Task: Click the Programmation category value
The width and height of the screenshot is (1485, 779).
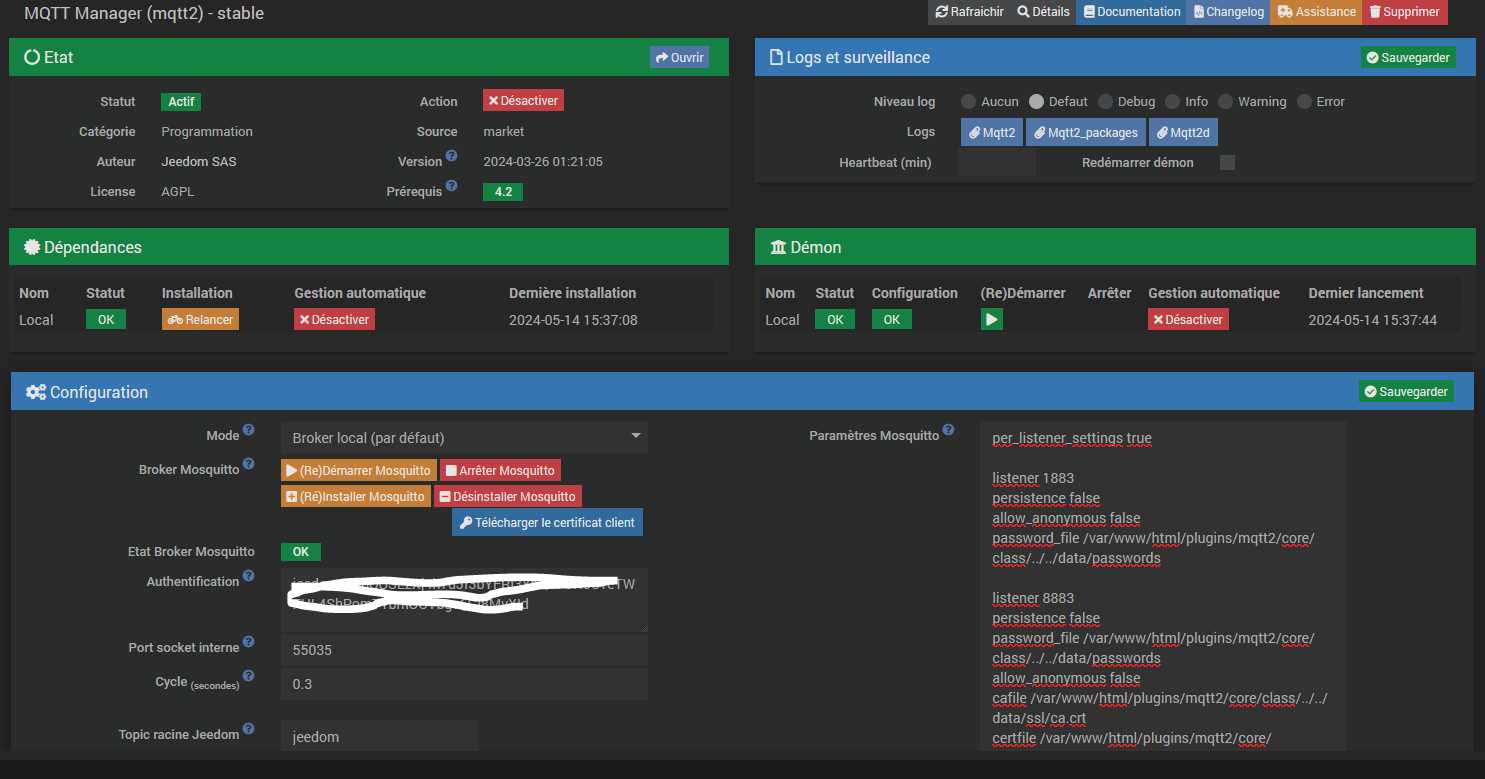Action: tap(207, 131)
